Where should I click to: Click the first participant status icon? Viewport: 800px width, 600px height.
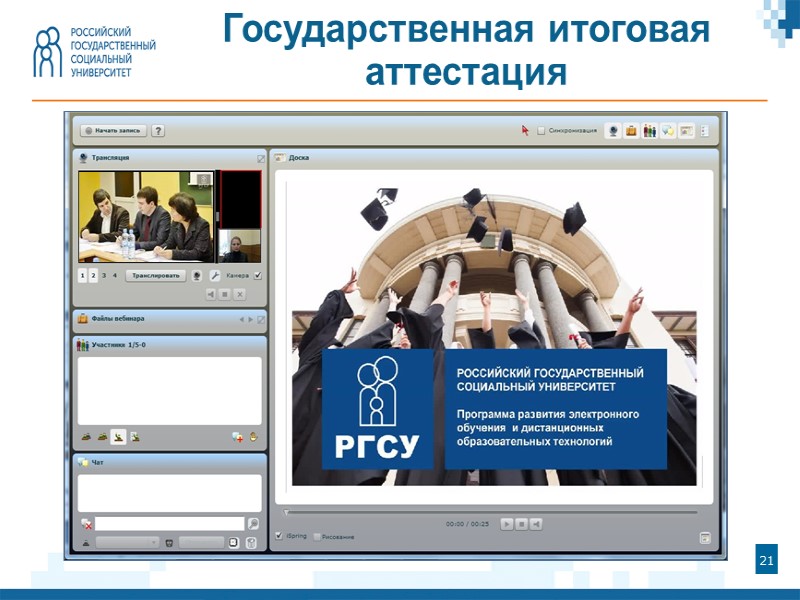[86, 437]
